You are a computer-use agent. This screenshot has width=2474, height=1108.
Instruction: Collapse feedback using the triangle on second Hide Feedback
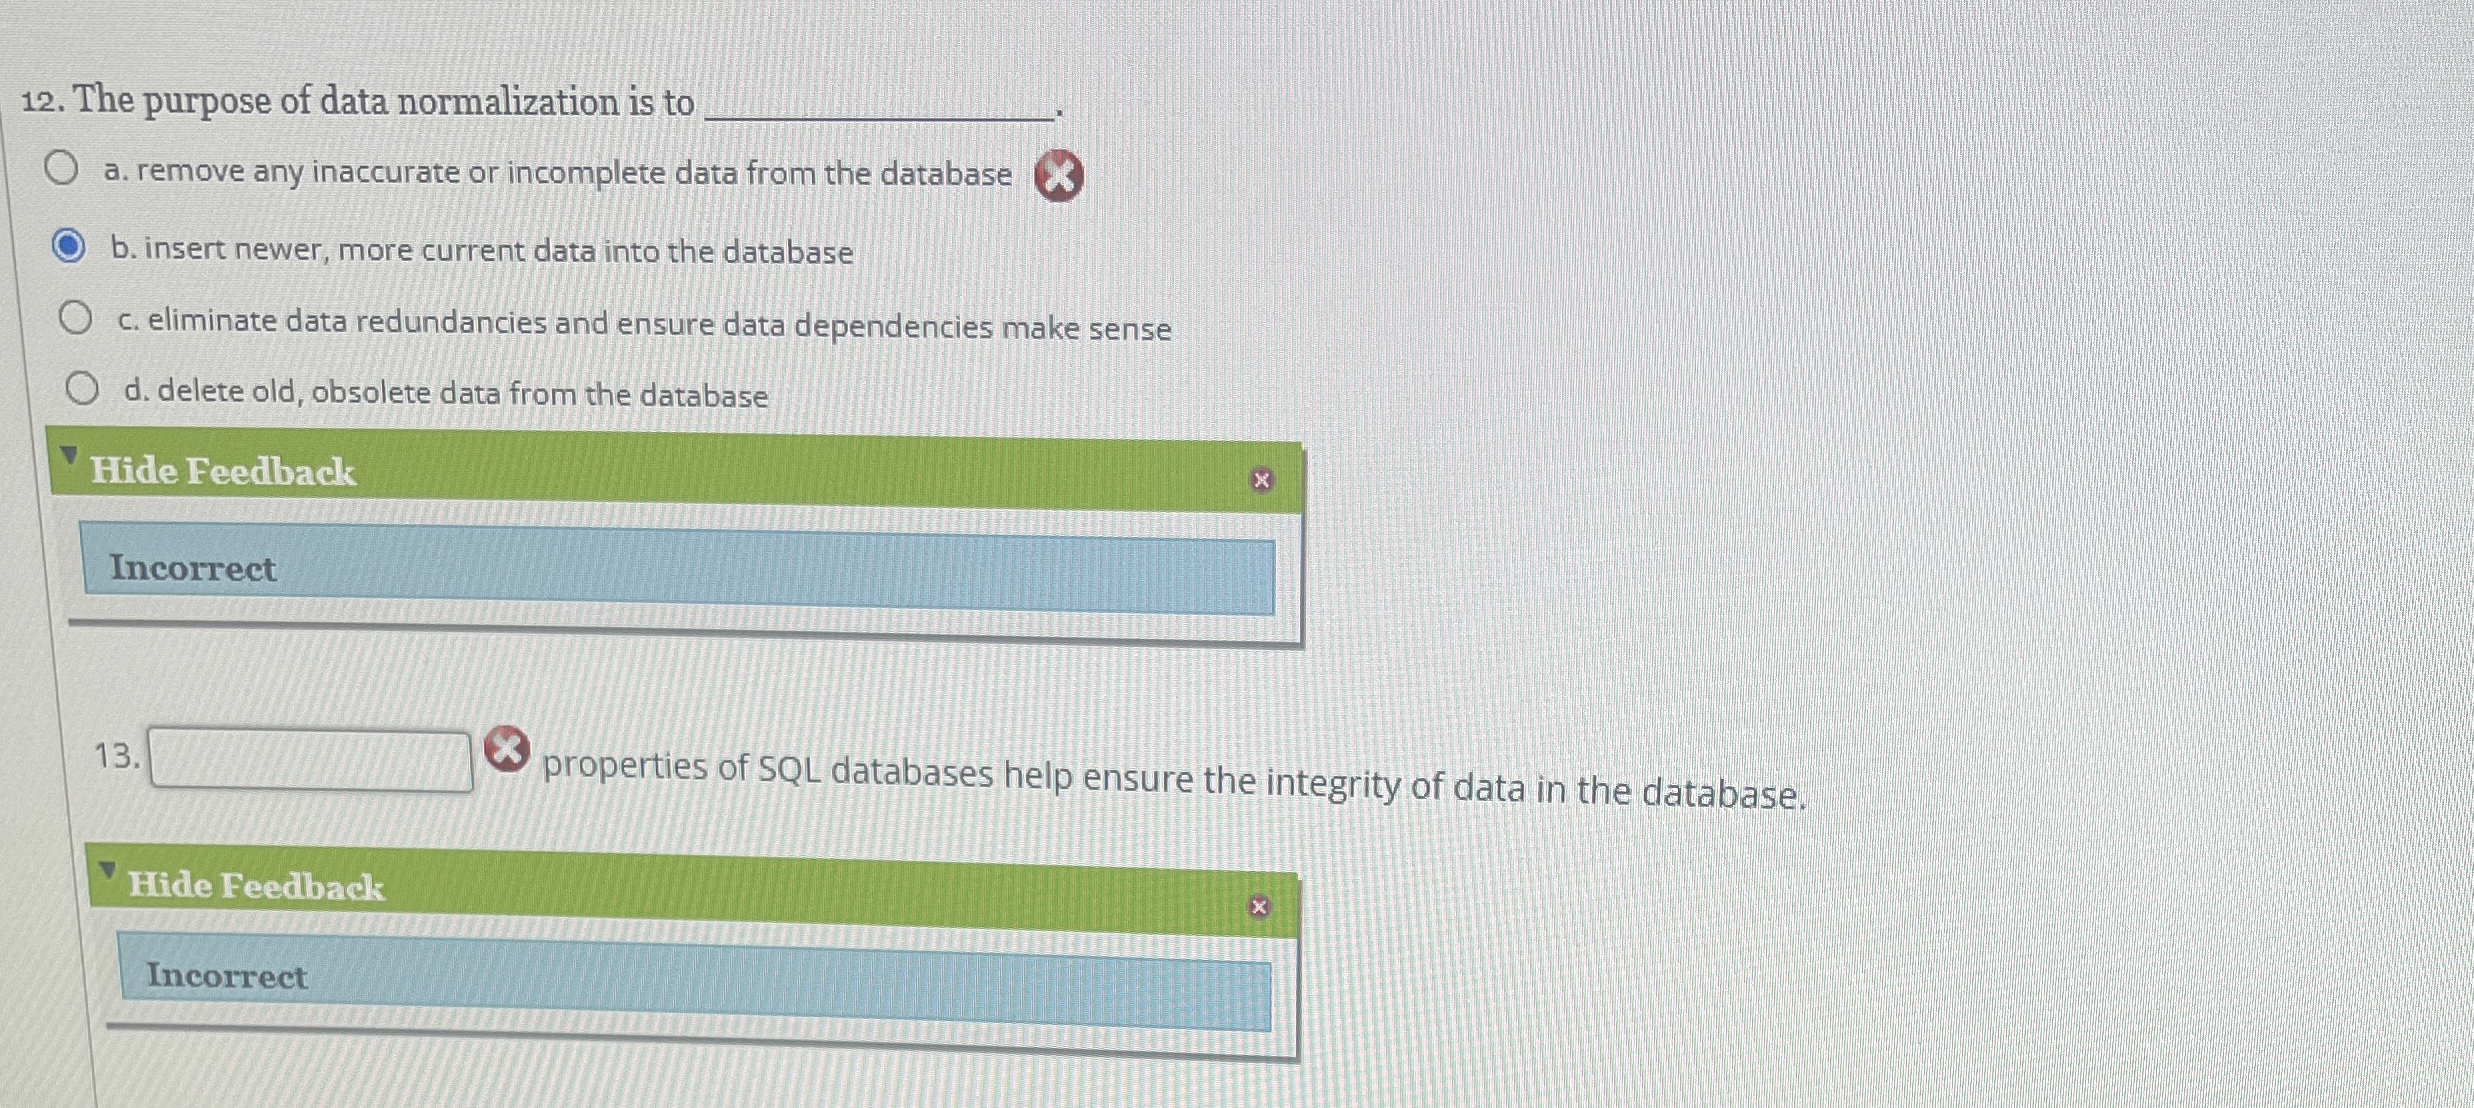110,868
